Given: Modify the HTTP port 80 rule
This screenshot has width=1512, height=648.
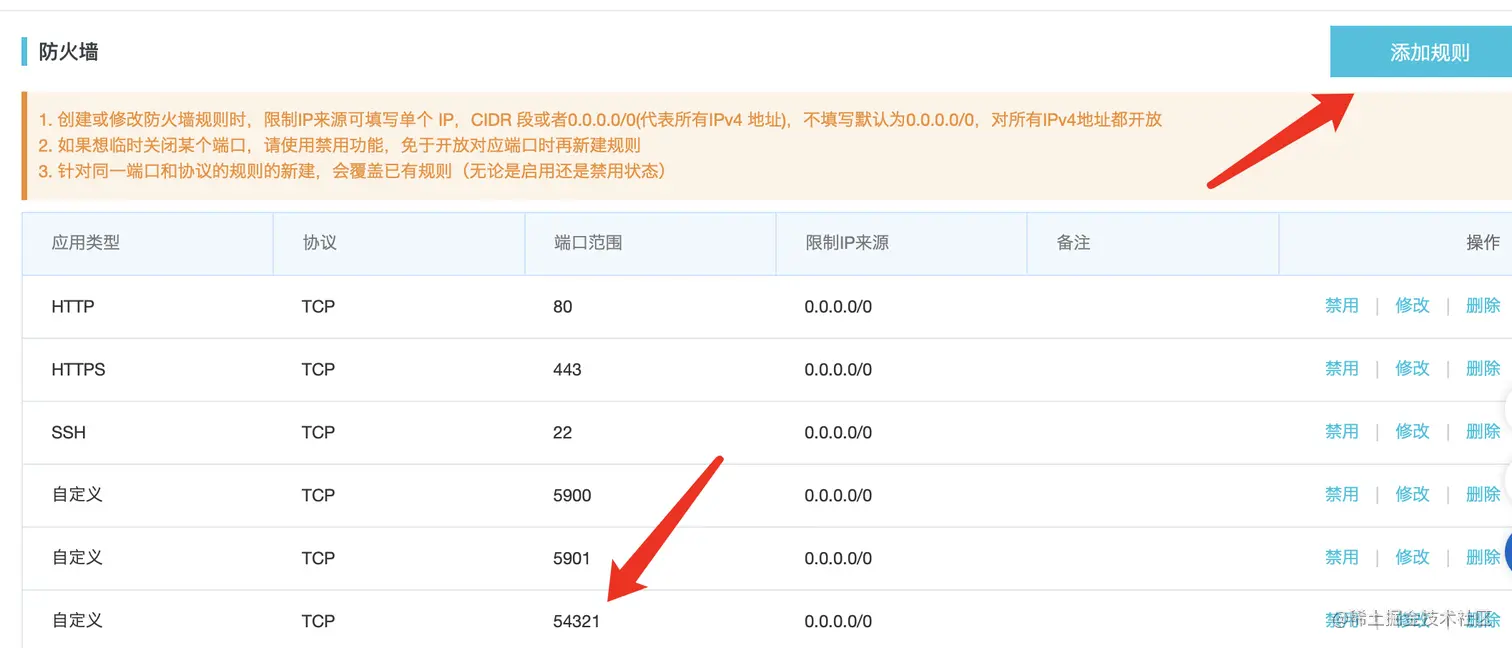Looking at the screenshot, I should (x=1412, y=306).
